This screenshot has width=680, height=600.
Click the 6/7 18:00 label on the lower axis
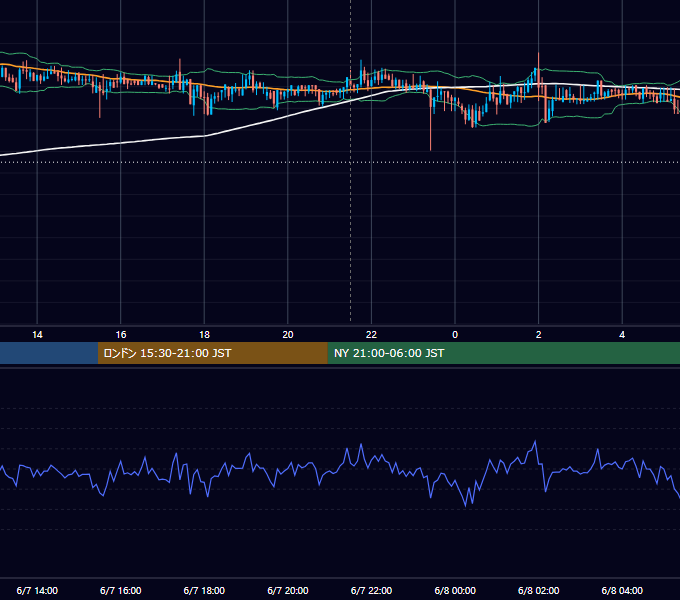[204, 590]
